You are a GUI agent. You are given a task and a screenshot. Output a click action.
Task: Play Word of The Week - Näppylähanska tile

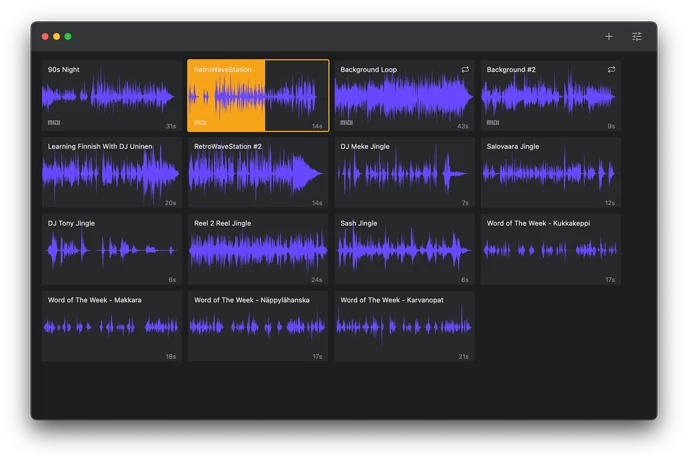pos(258,326)
